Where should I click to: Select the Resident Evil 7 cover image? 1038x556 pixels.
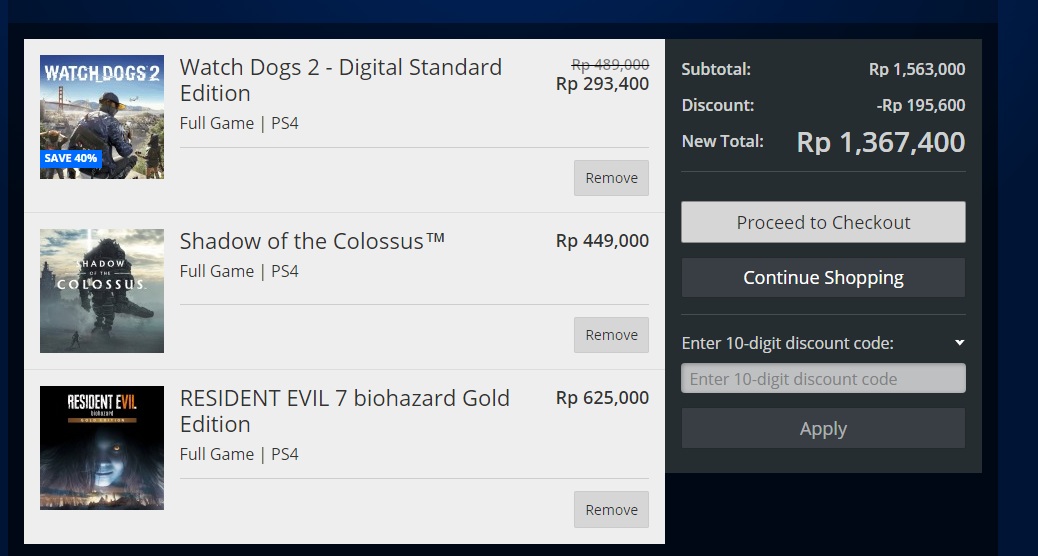[x=102, y=447]
